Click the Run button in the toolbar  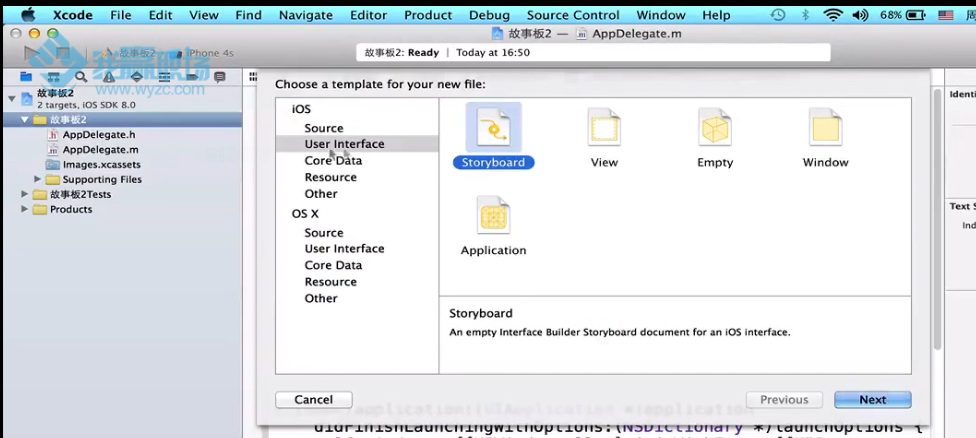coord(32,54)
